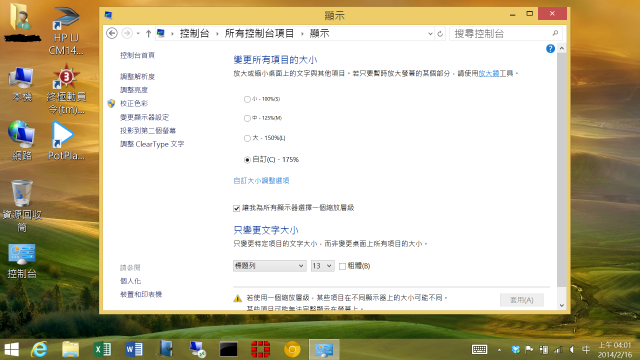Viewport: 640px width, 360px height.
Task: Select the HP LJ CM14 scanner desktop shortcut
Action: point(66,31)
